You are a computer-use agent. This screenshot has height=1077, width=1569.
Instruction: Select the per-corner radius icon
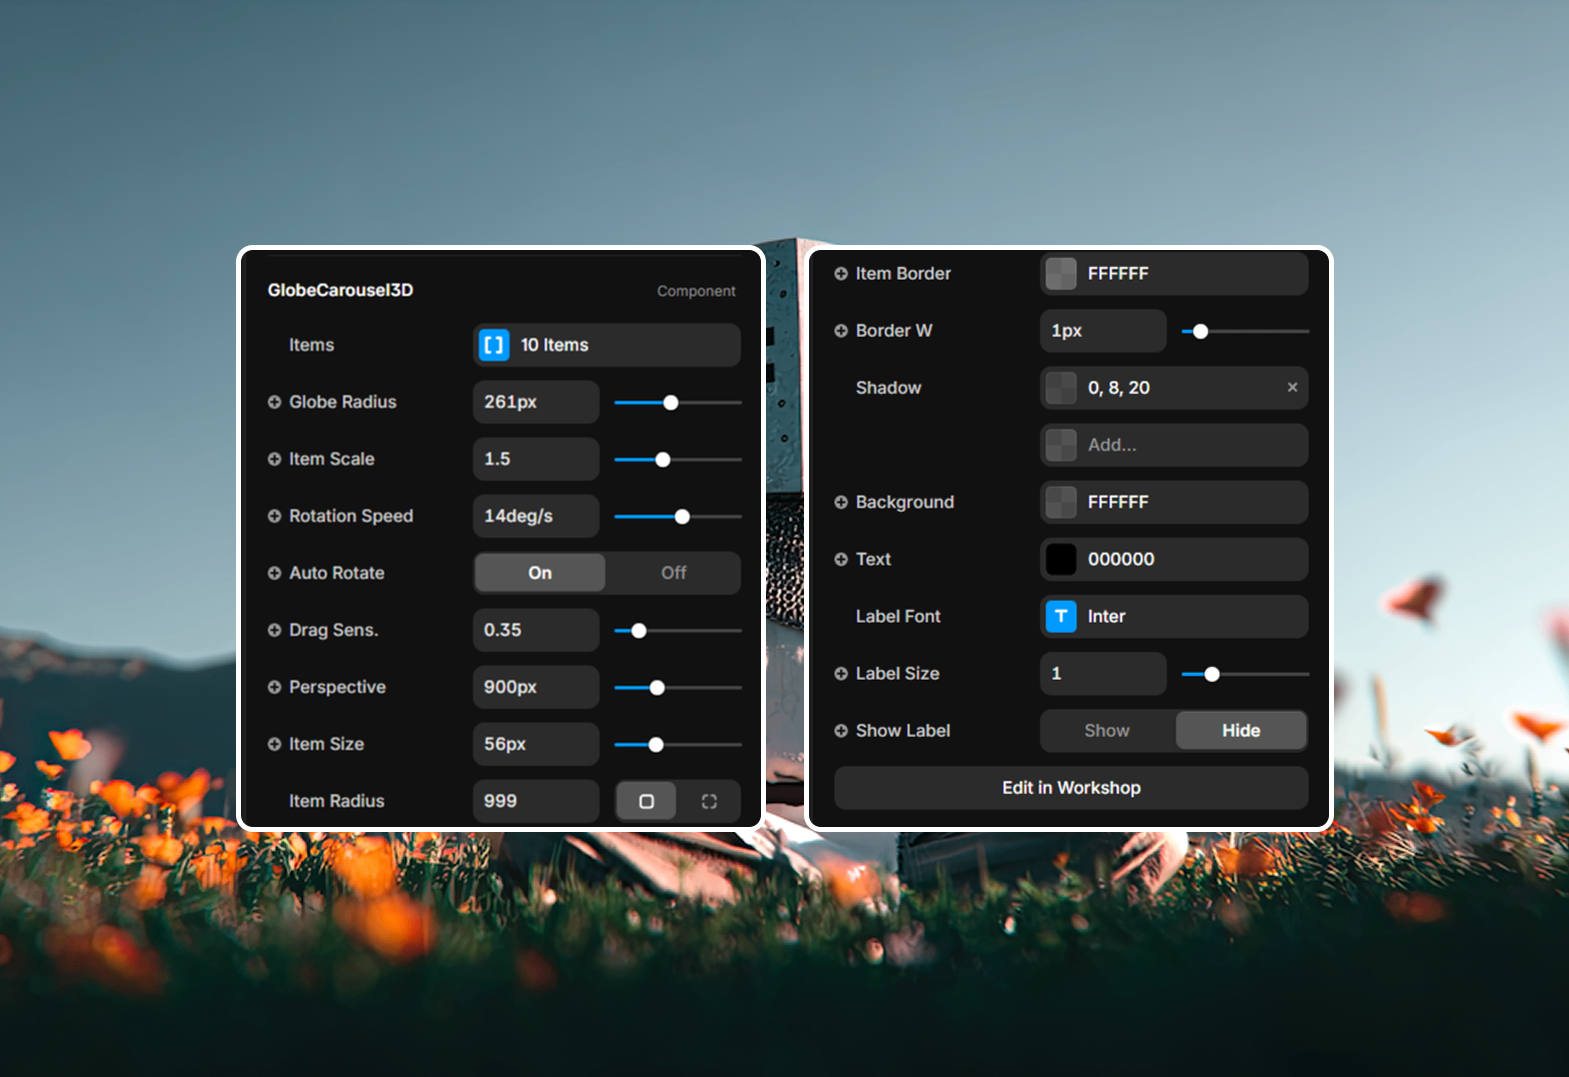tap(709, 801)
